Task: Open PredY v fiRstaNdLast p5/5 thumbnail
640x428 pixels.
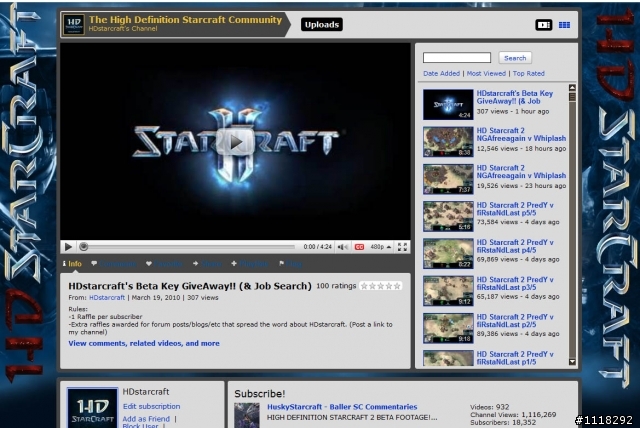Action: point(448,216)
